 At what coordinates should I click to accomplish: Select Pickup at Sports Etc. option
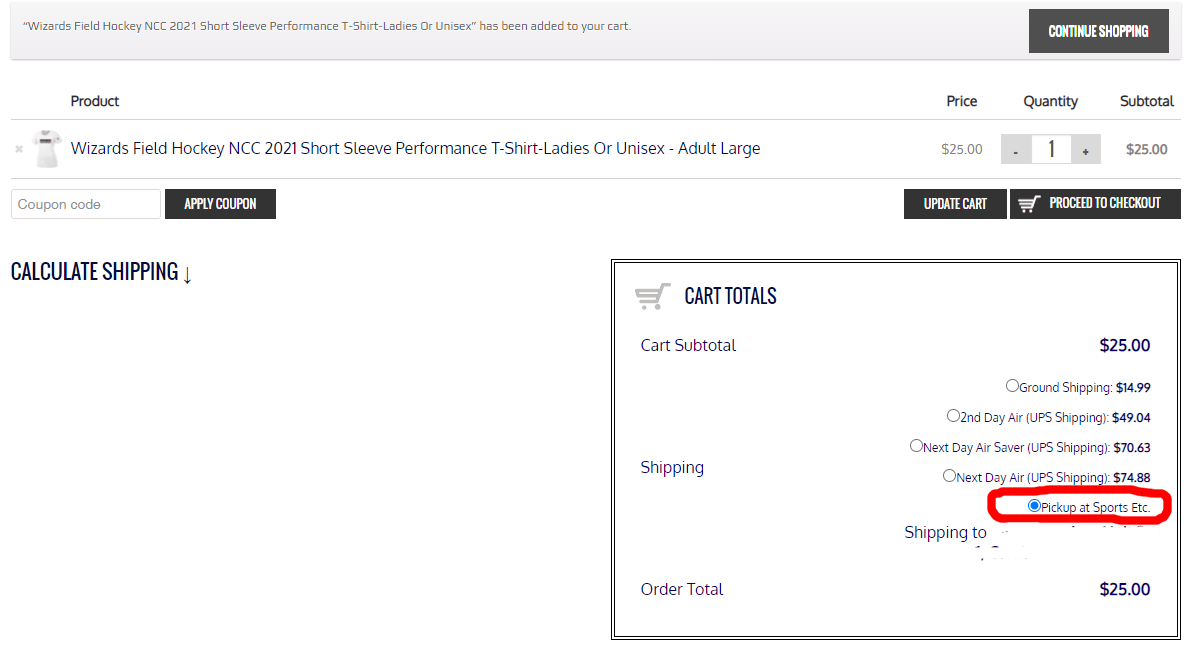click(1034, 506)
